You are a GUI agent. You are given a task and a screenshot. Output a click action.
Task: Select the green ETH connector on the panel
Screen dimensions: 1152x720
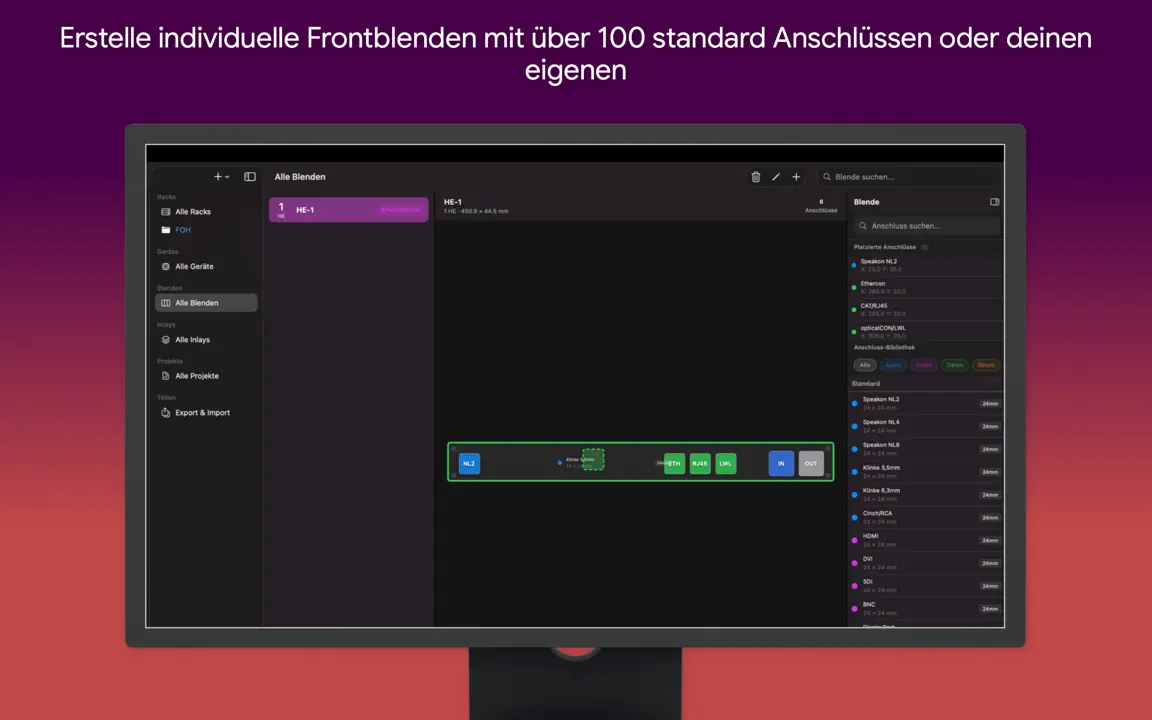click(x=674, y=464)
